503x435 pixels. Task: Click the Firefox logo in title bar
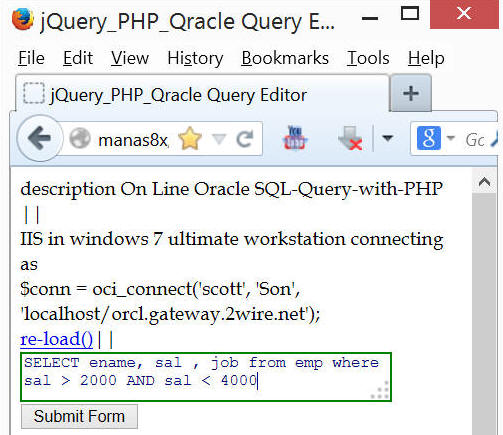(x=23, y=19)
